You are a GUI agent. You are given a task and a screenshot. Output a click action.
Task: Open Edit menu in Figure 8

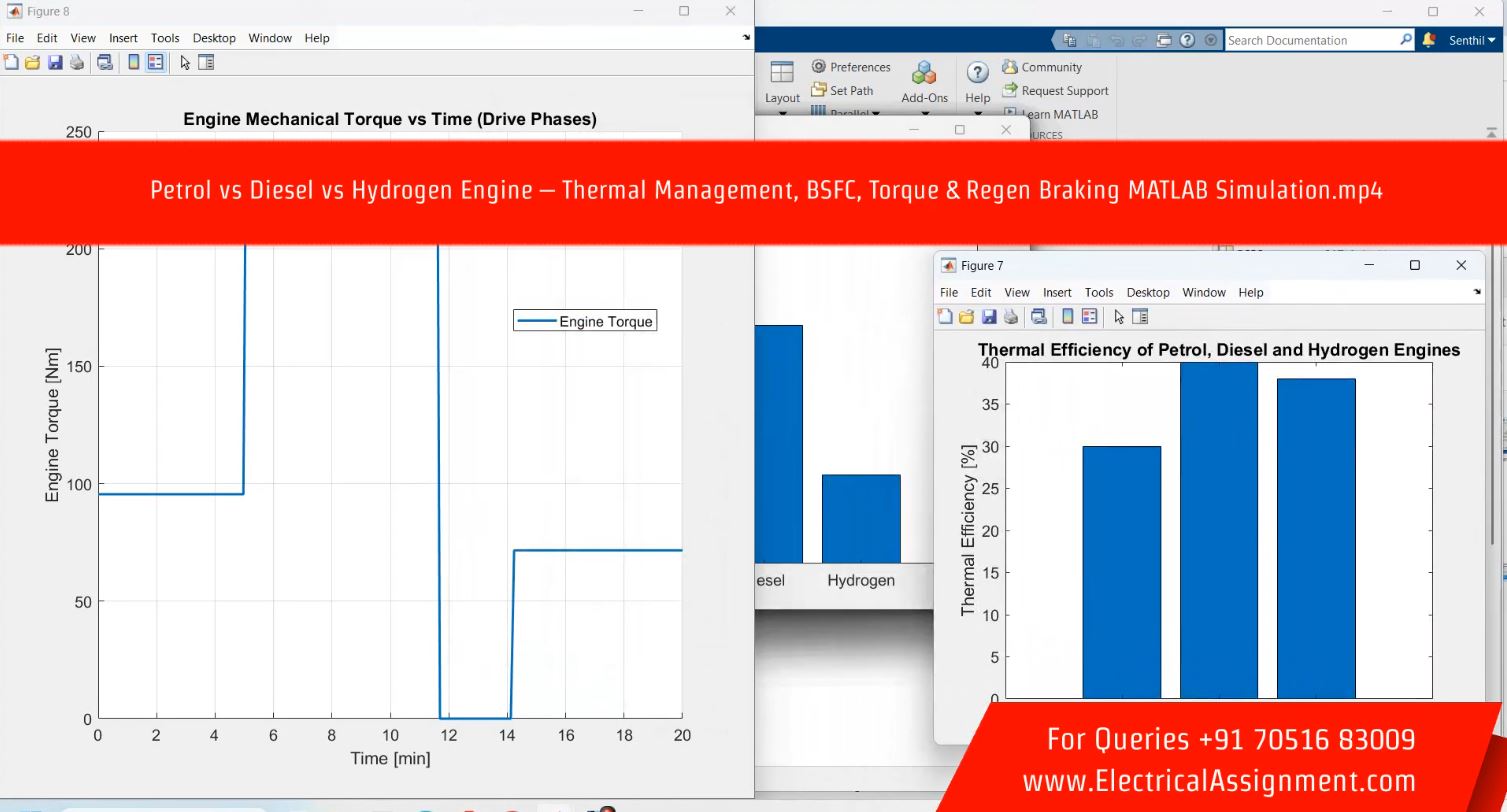47,38
